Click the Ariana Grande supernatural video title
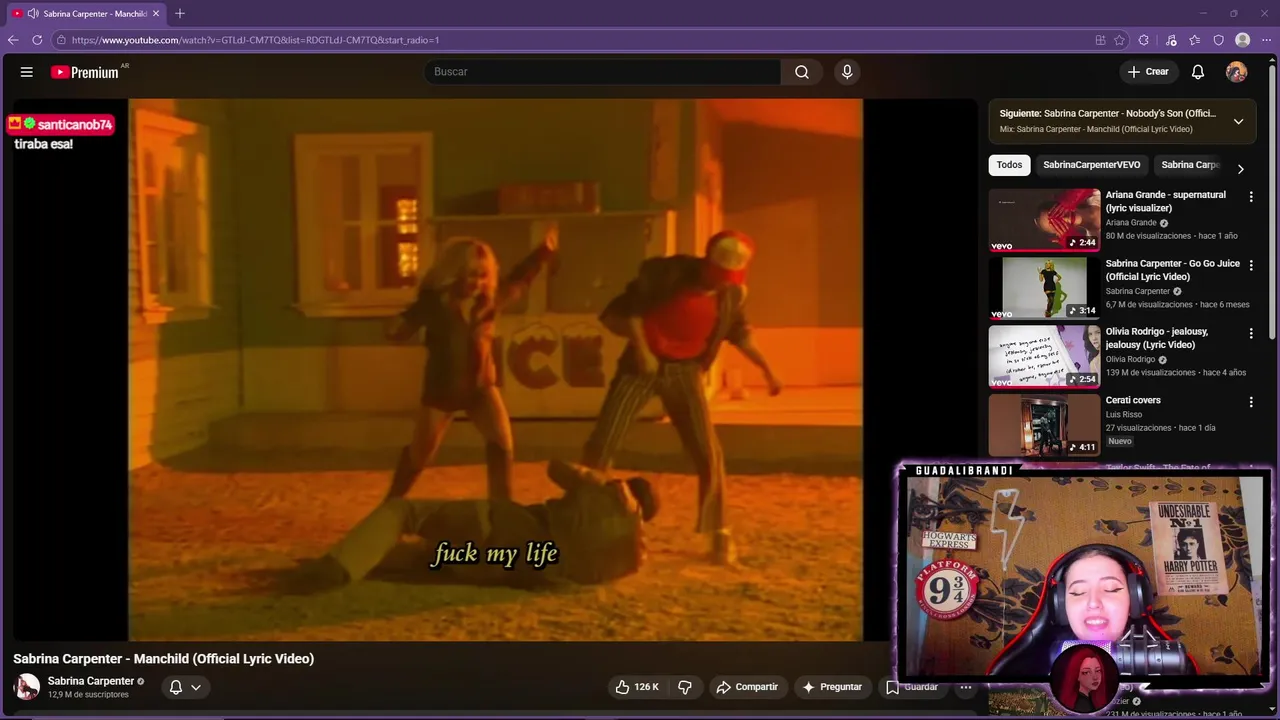 pos(1165,202)
